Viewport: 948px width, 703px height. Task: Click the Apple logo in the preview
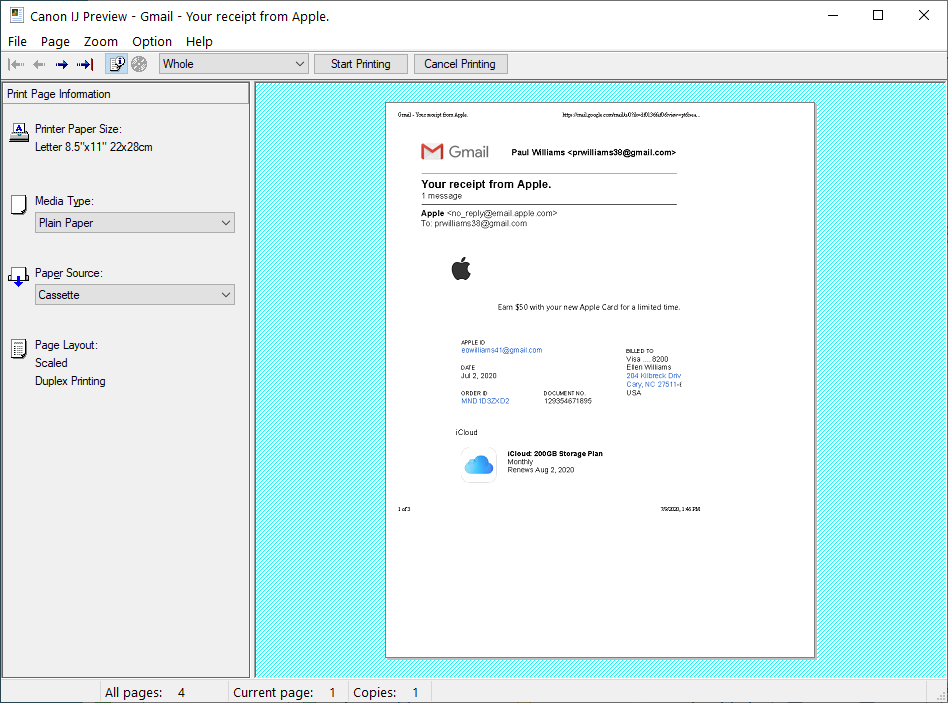click(461, 268)
